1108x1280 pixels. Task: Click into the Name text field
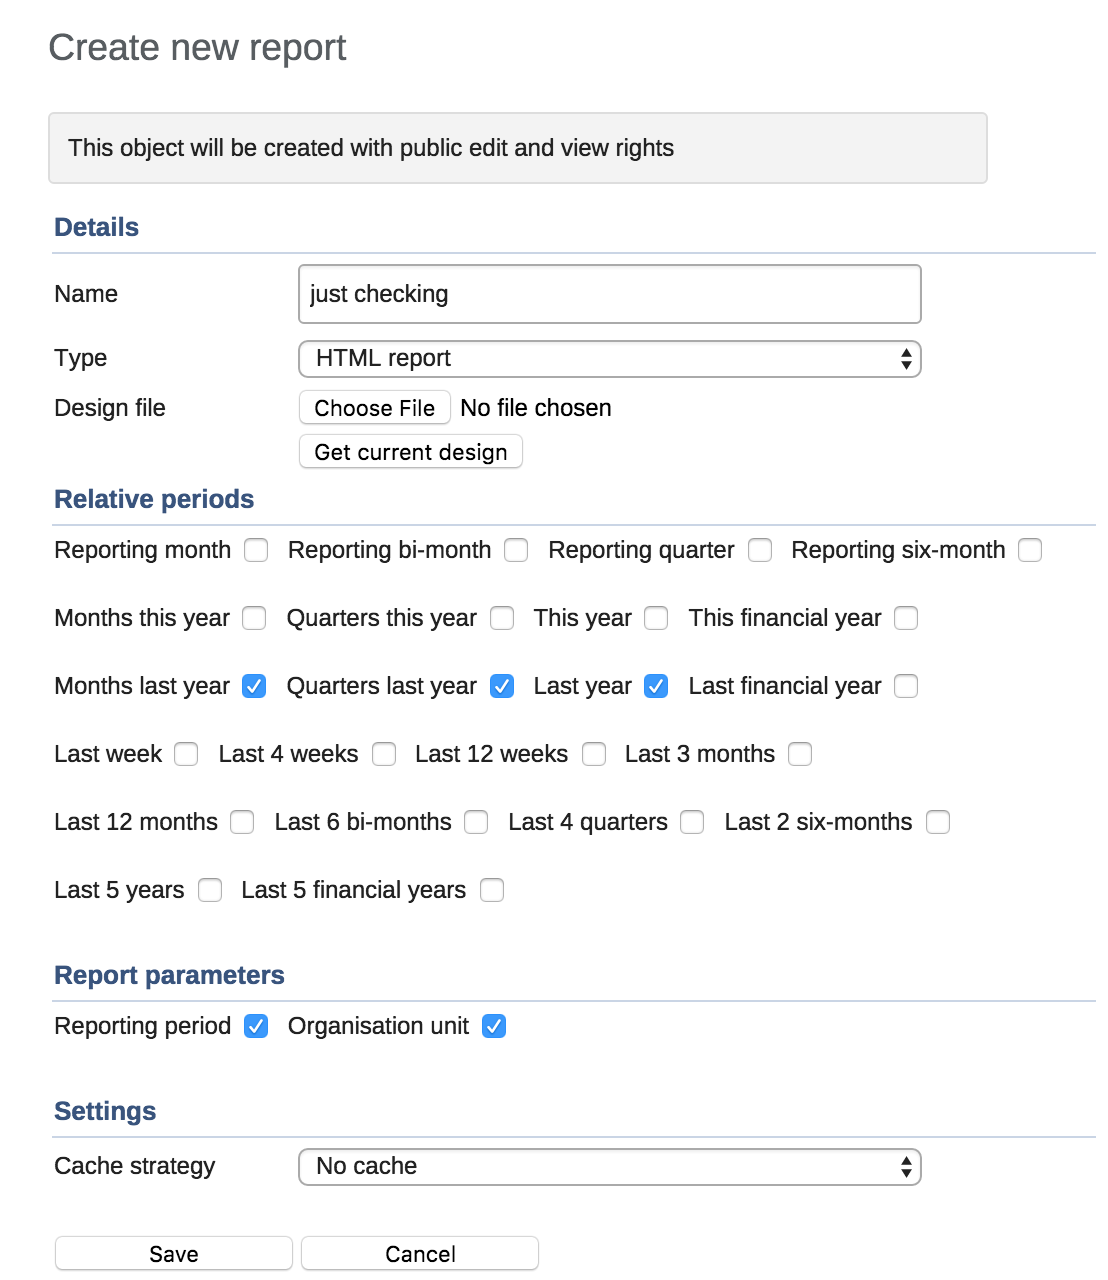point(609,294)
